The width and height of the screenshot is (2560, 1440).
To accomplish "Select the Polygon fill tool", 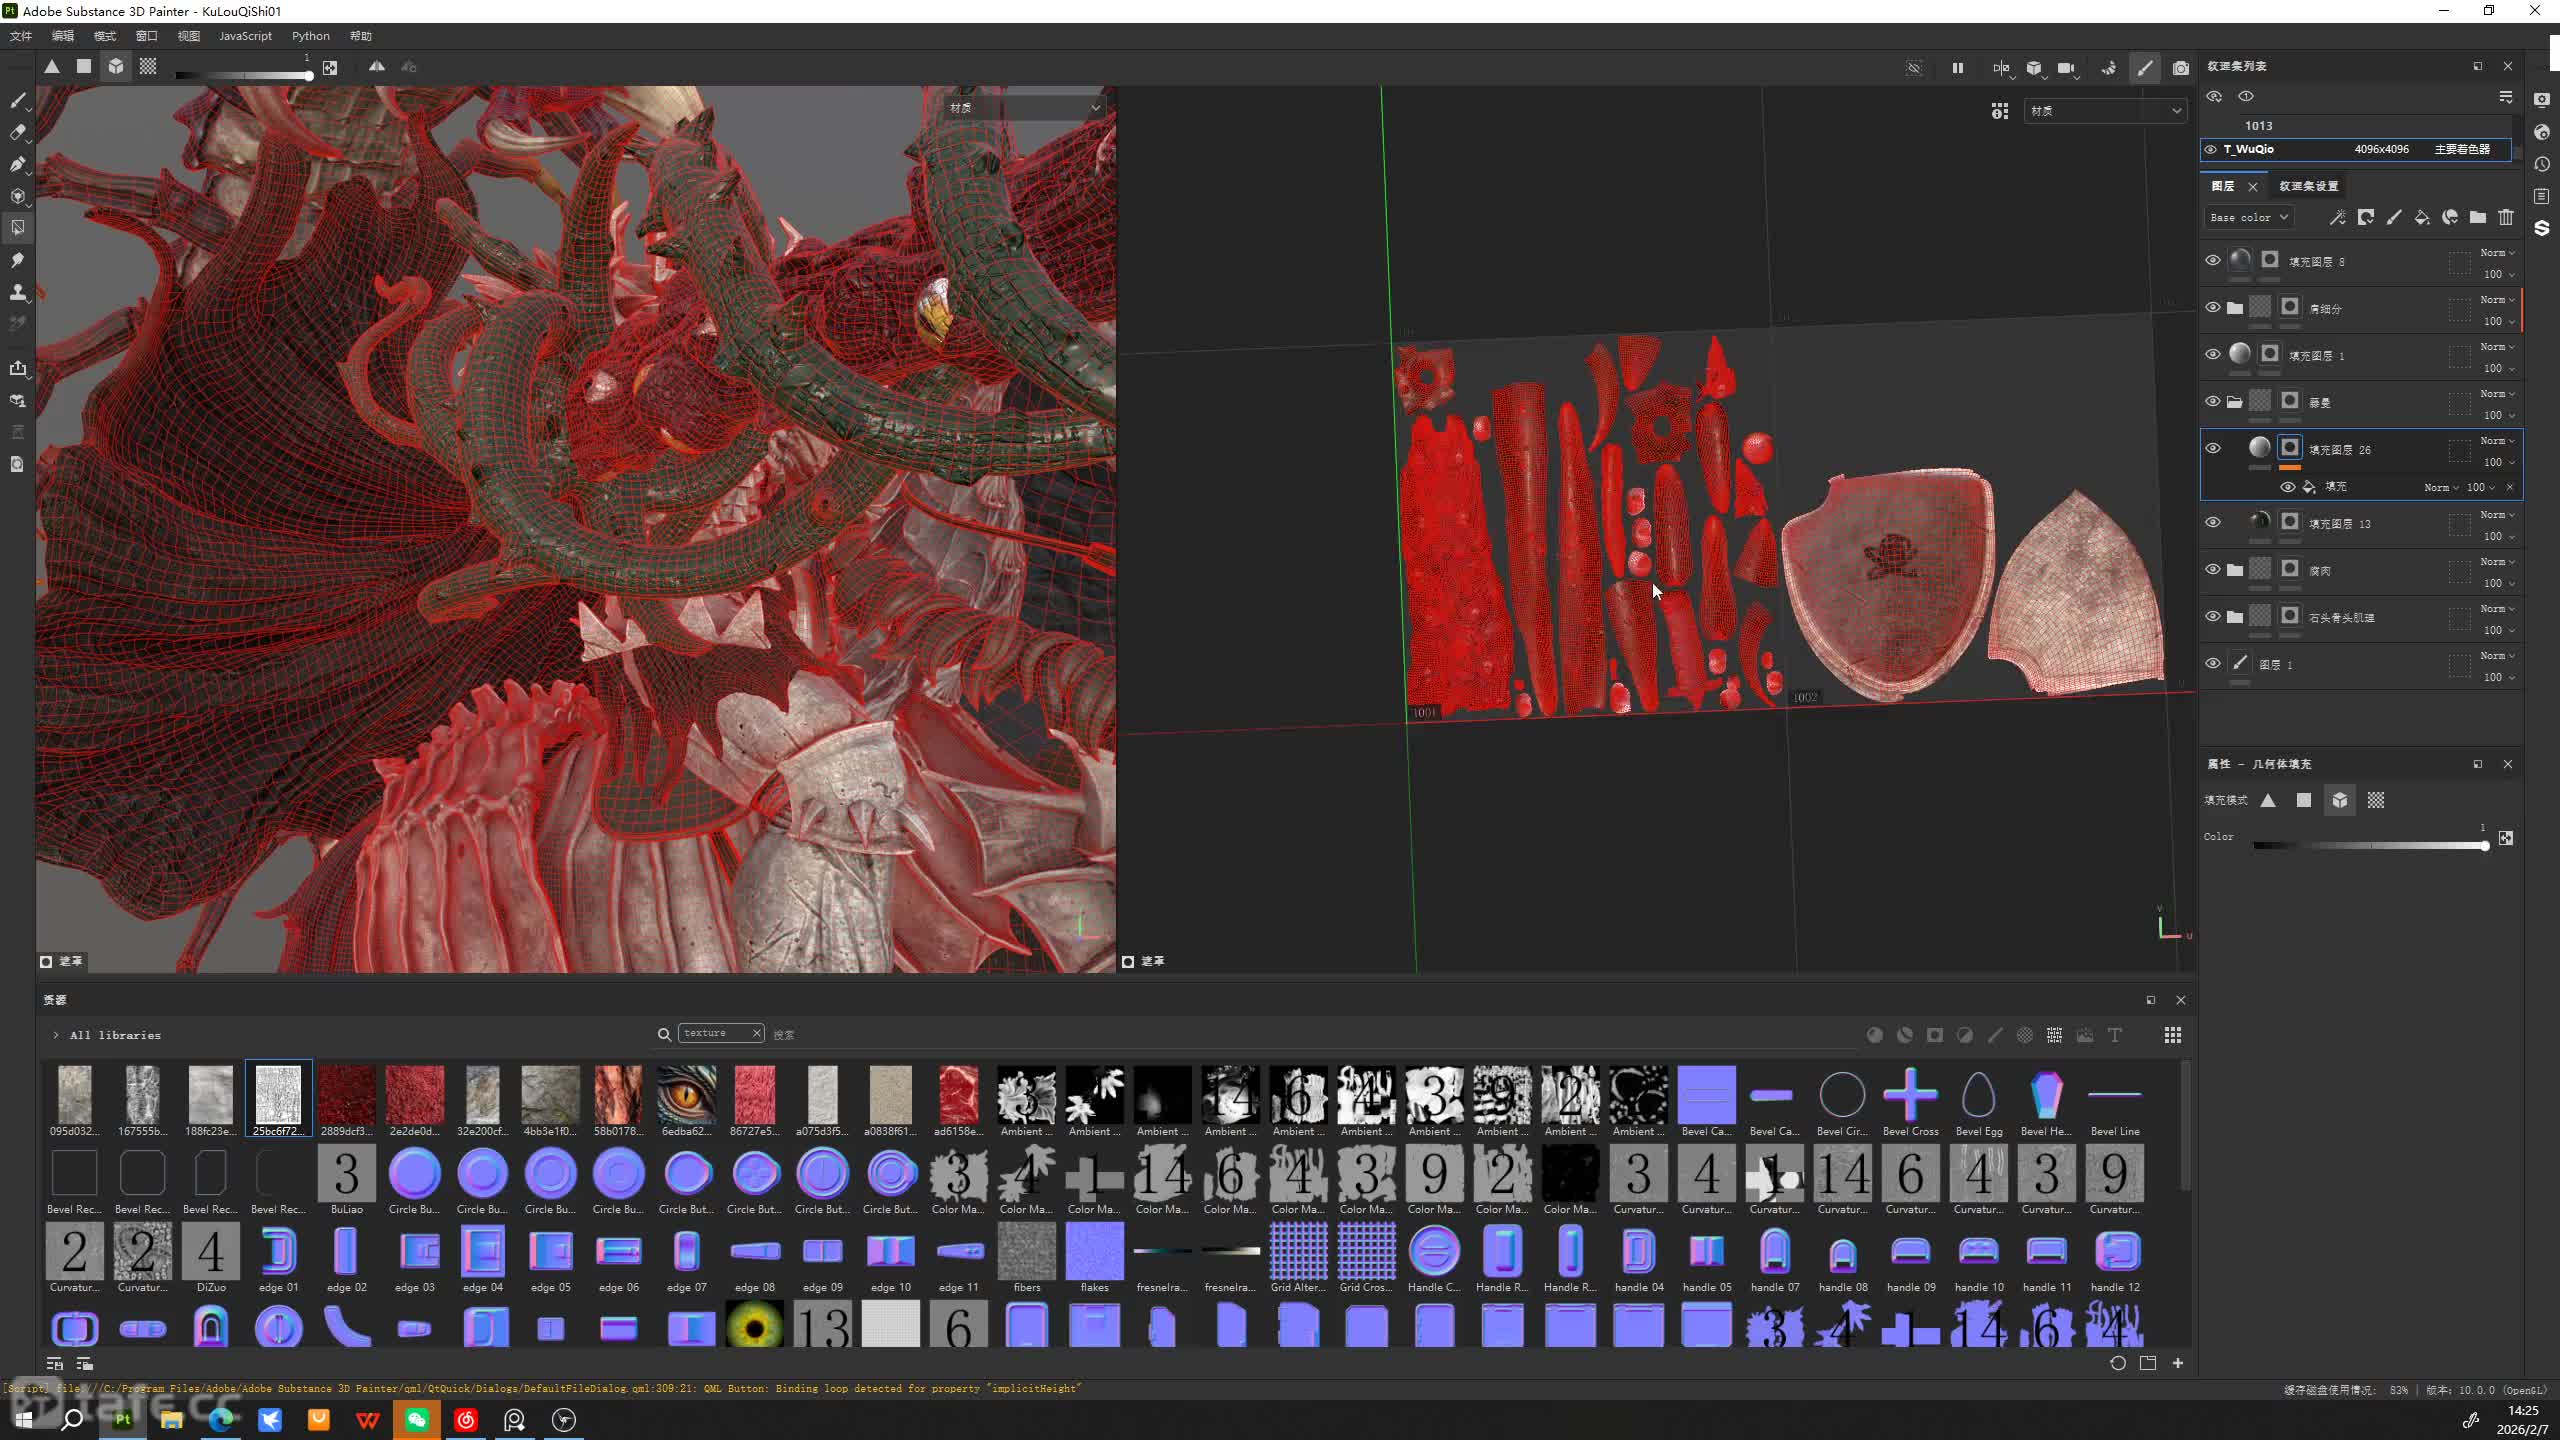I will (x=17, y=228).
